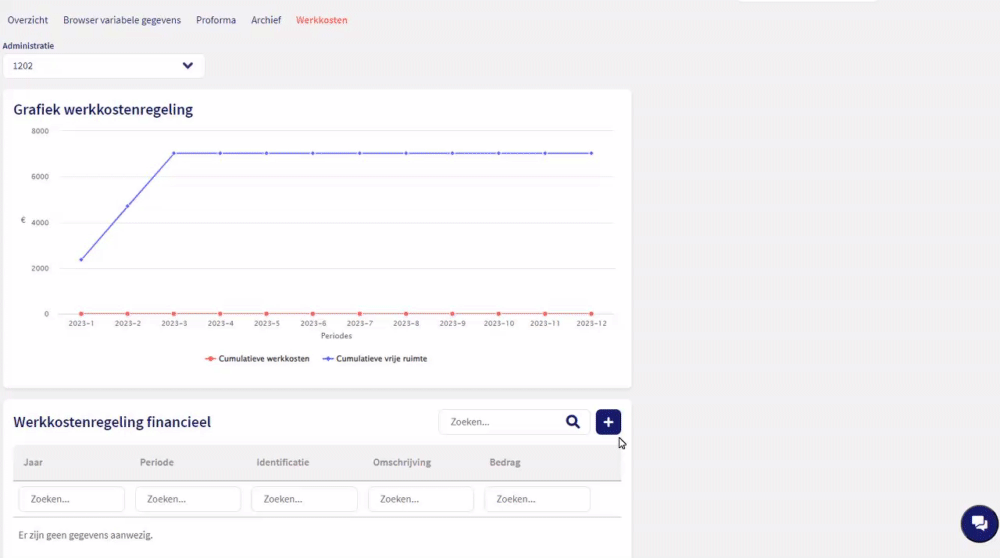Go to the Archief tab
This screenshot has height=558, width=1000.
[x=266, y=20]
